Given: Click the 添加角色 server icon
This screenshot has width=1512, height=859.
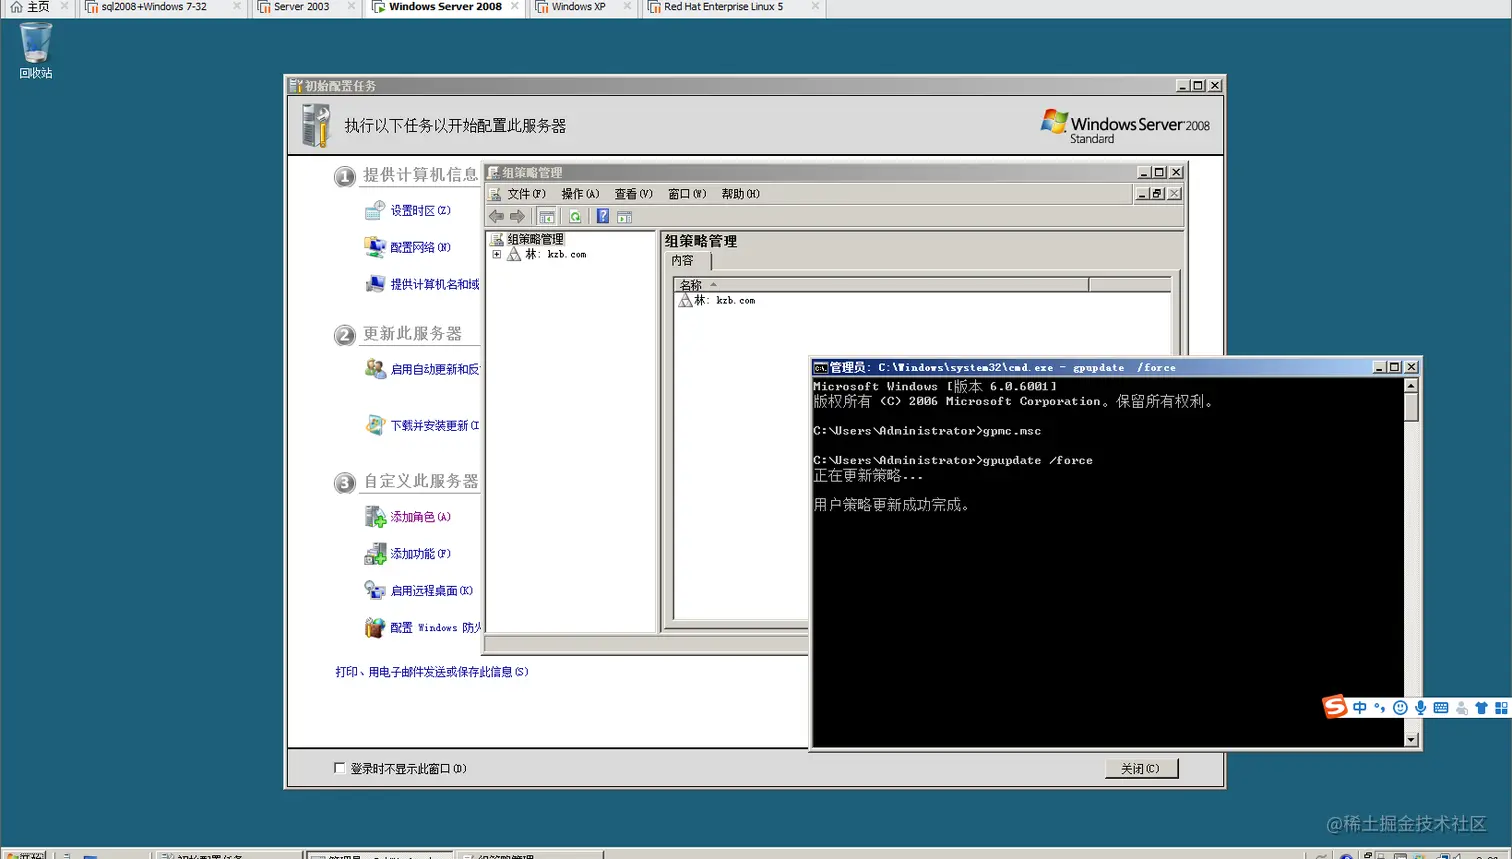Looking at the screenshot, I should coord(375,517).
